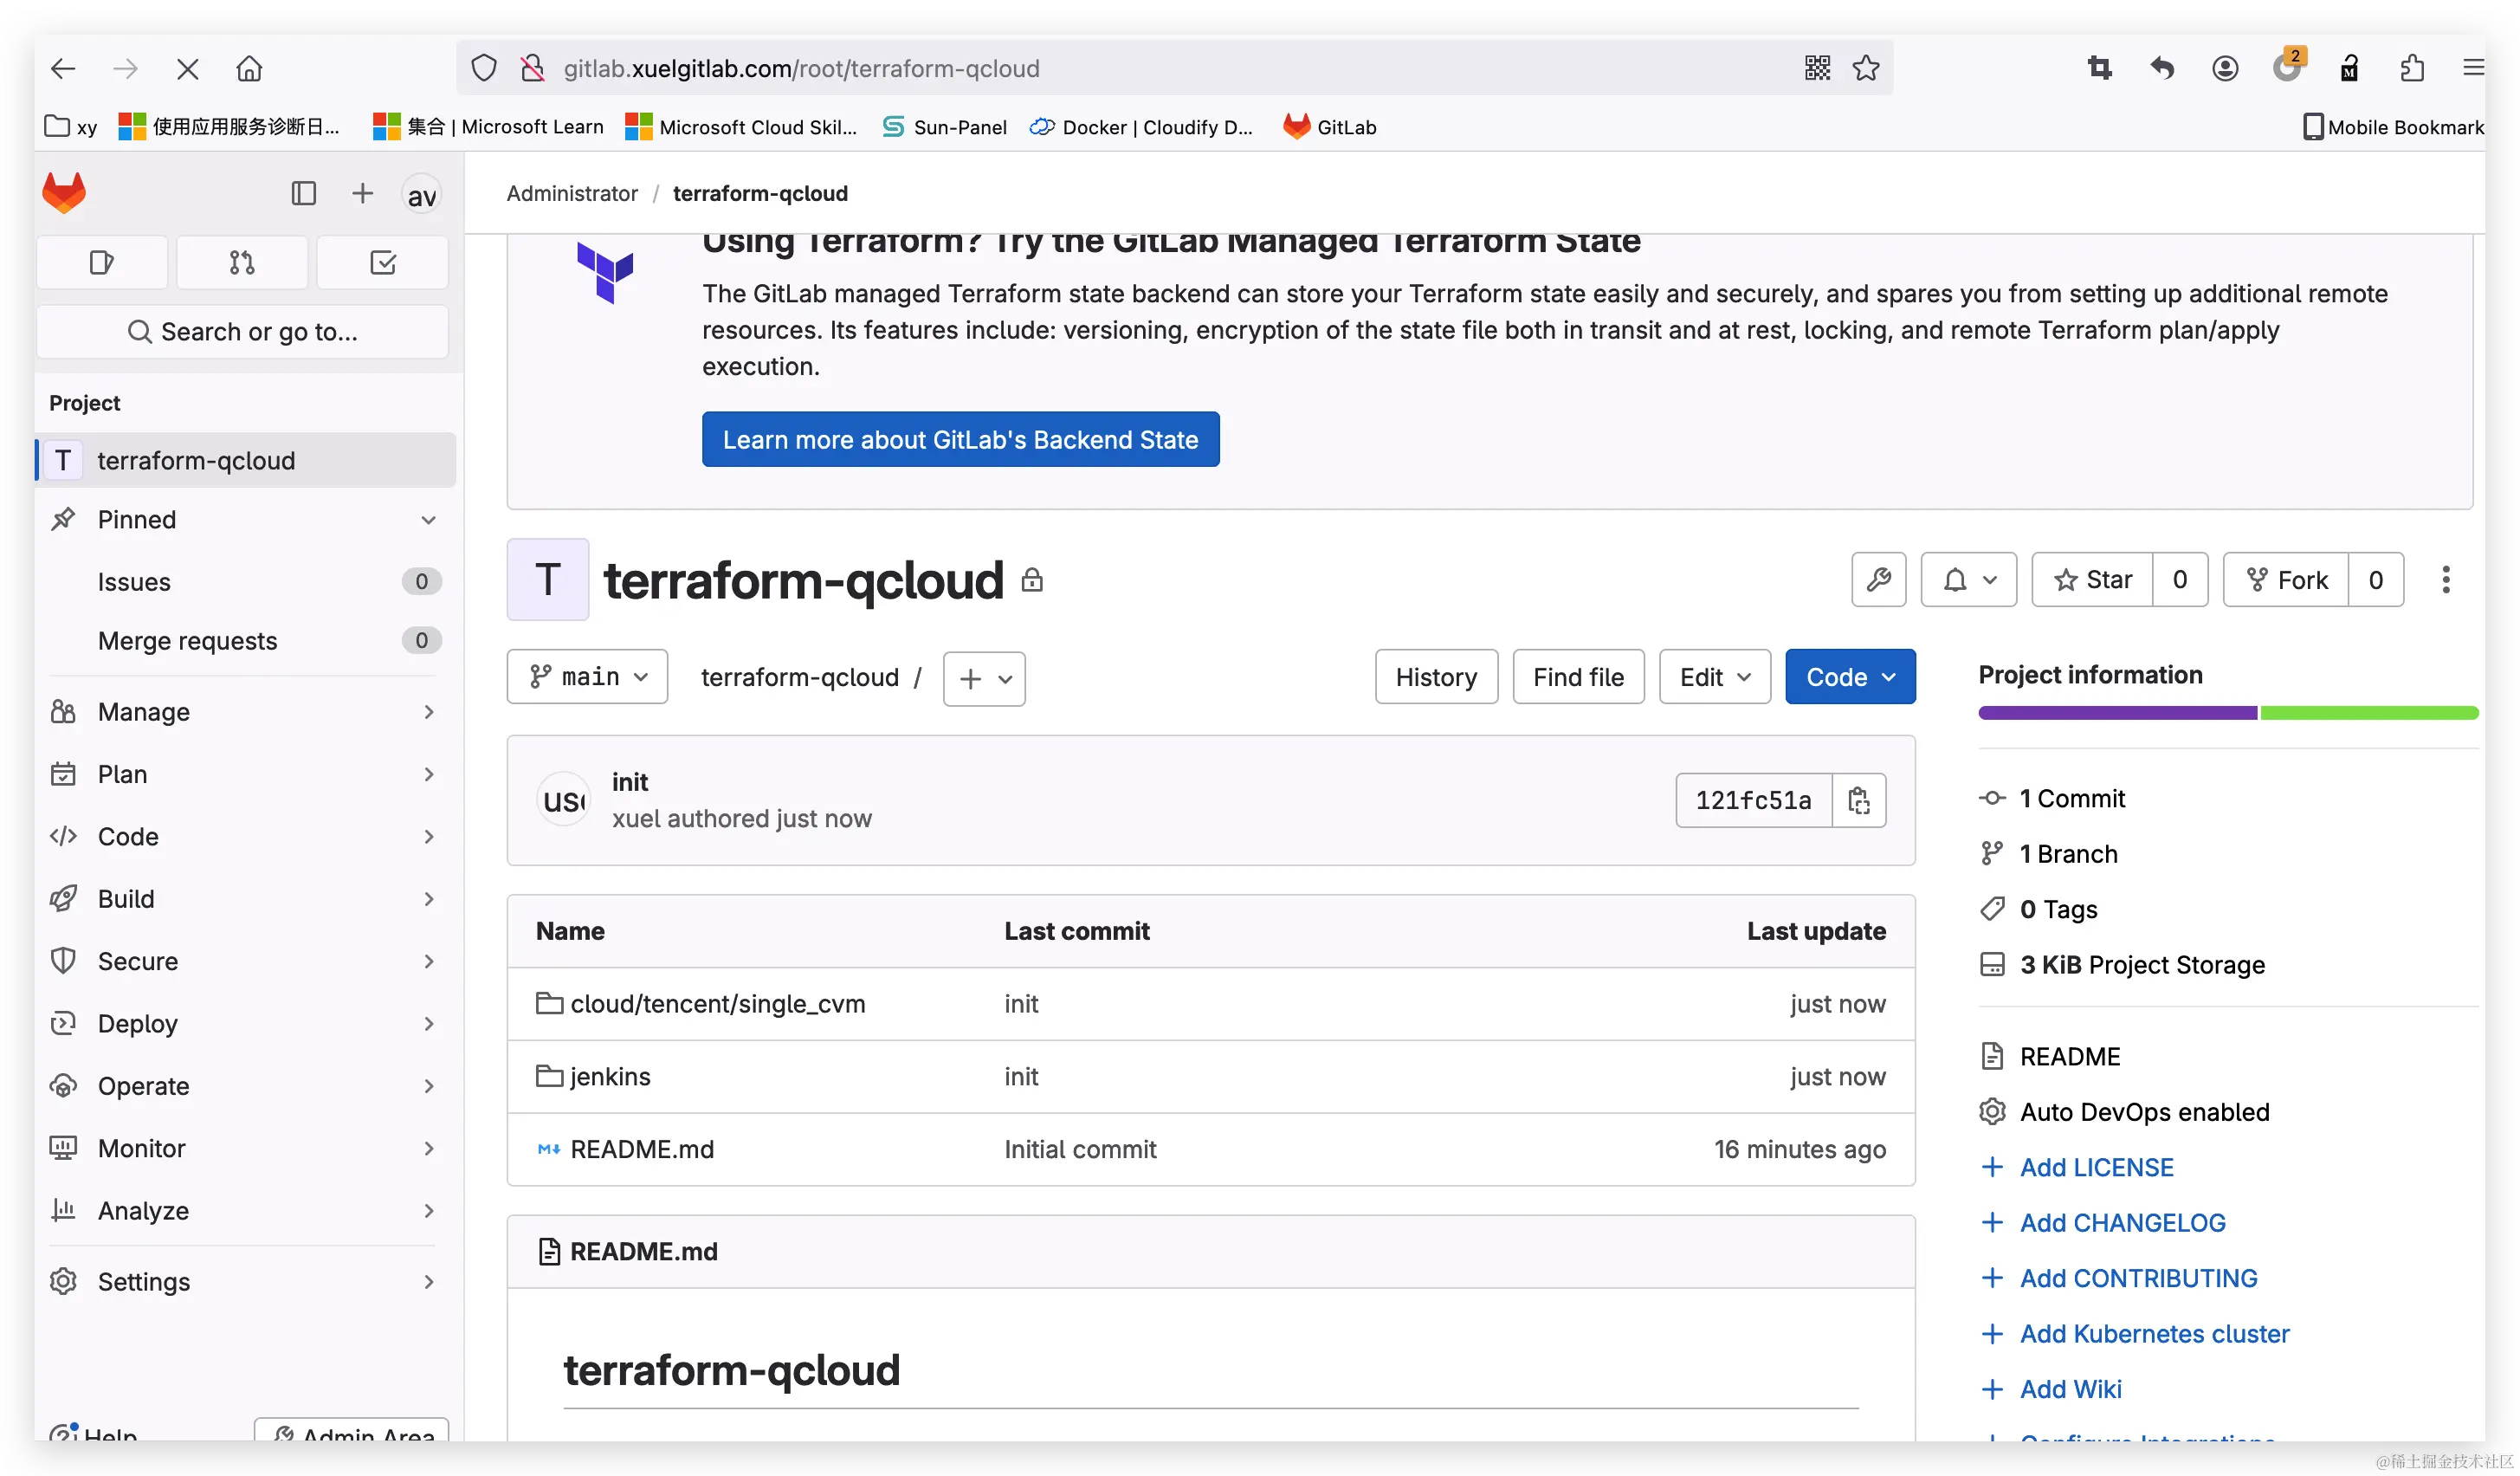Expand the Monitor sidebar section

pyautogui.click(x=244, y=1148)
